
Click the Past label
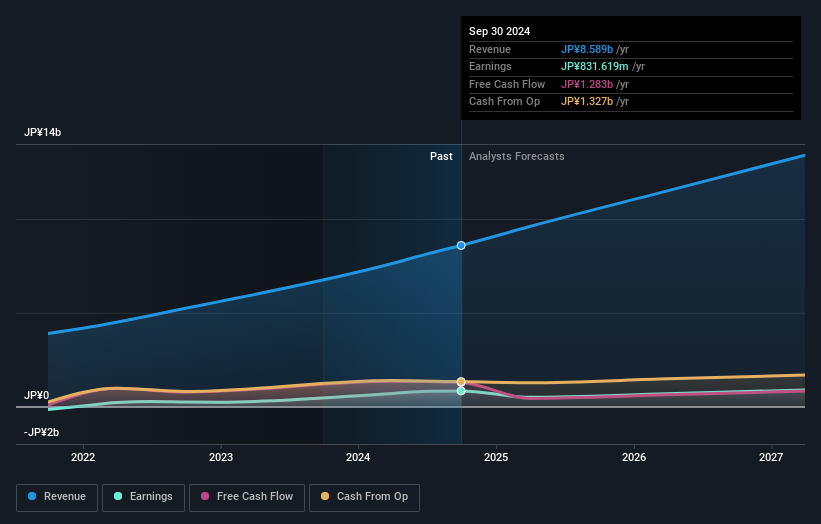tap(441, 157)
